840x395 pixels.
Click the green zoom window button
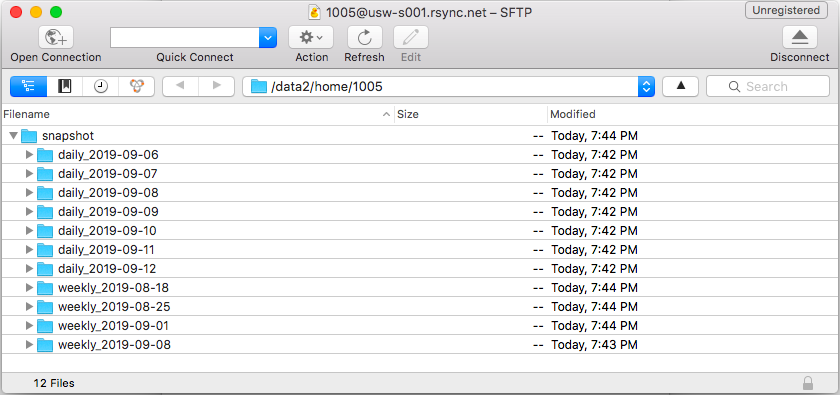tap(56, 12)
